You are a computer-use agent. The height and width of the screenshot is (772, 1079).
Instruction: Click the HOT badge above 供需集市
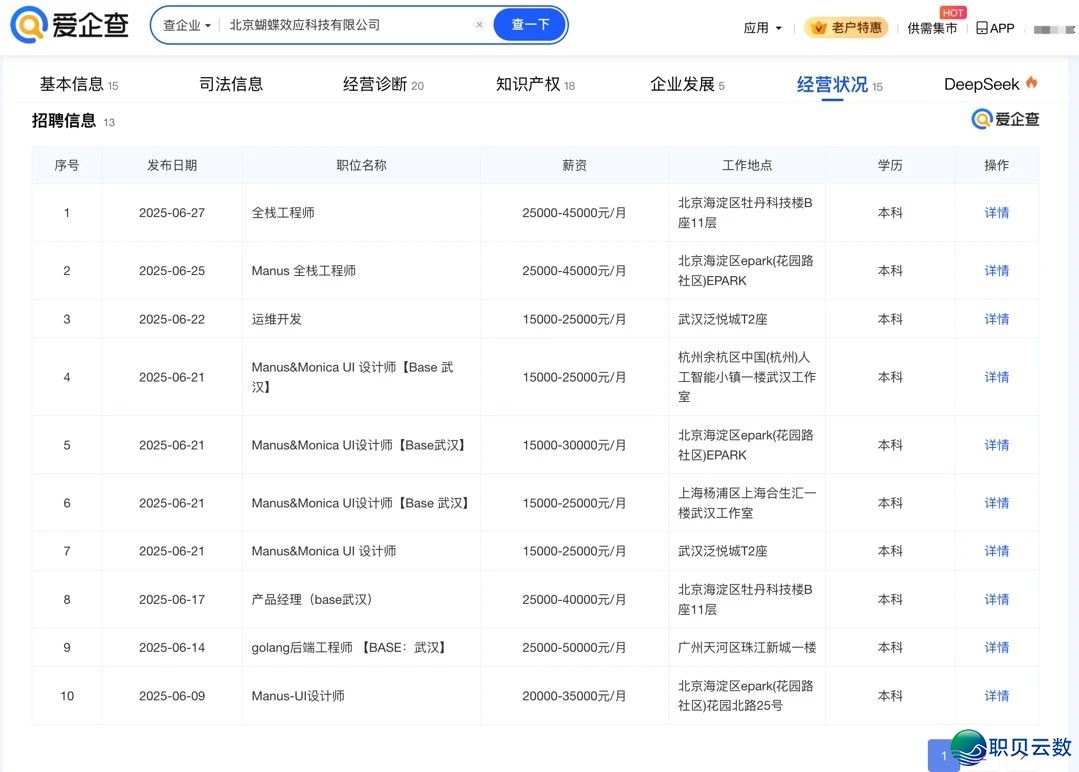pyautogui.click(x=953, y=12)
